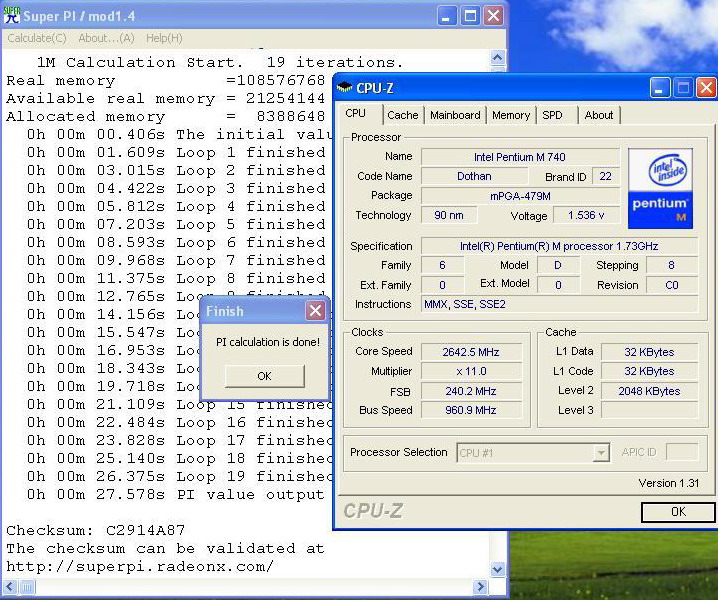The width and height of the screenshot is (718, 600).
Task: Click the Intel Inside Pentium M logo
Action: tap(660, 188)
